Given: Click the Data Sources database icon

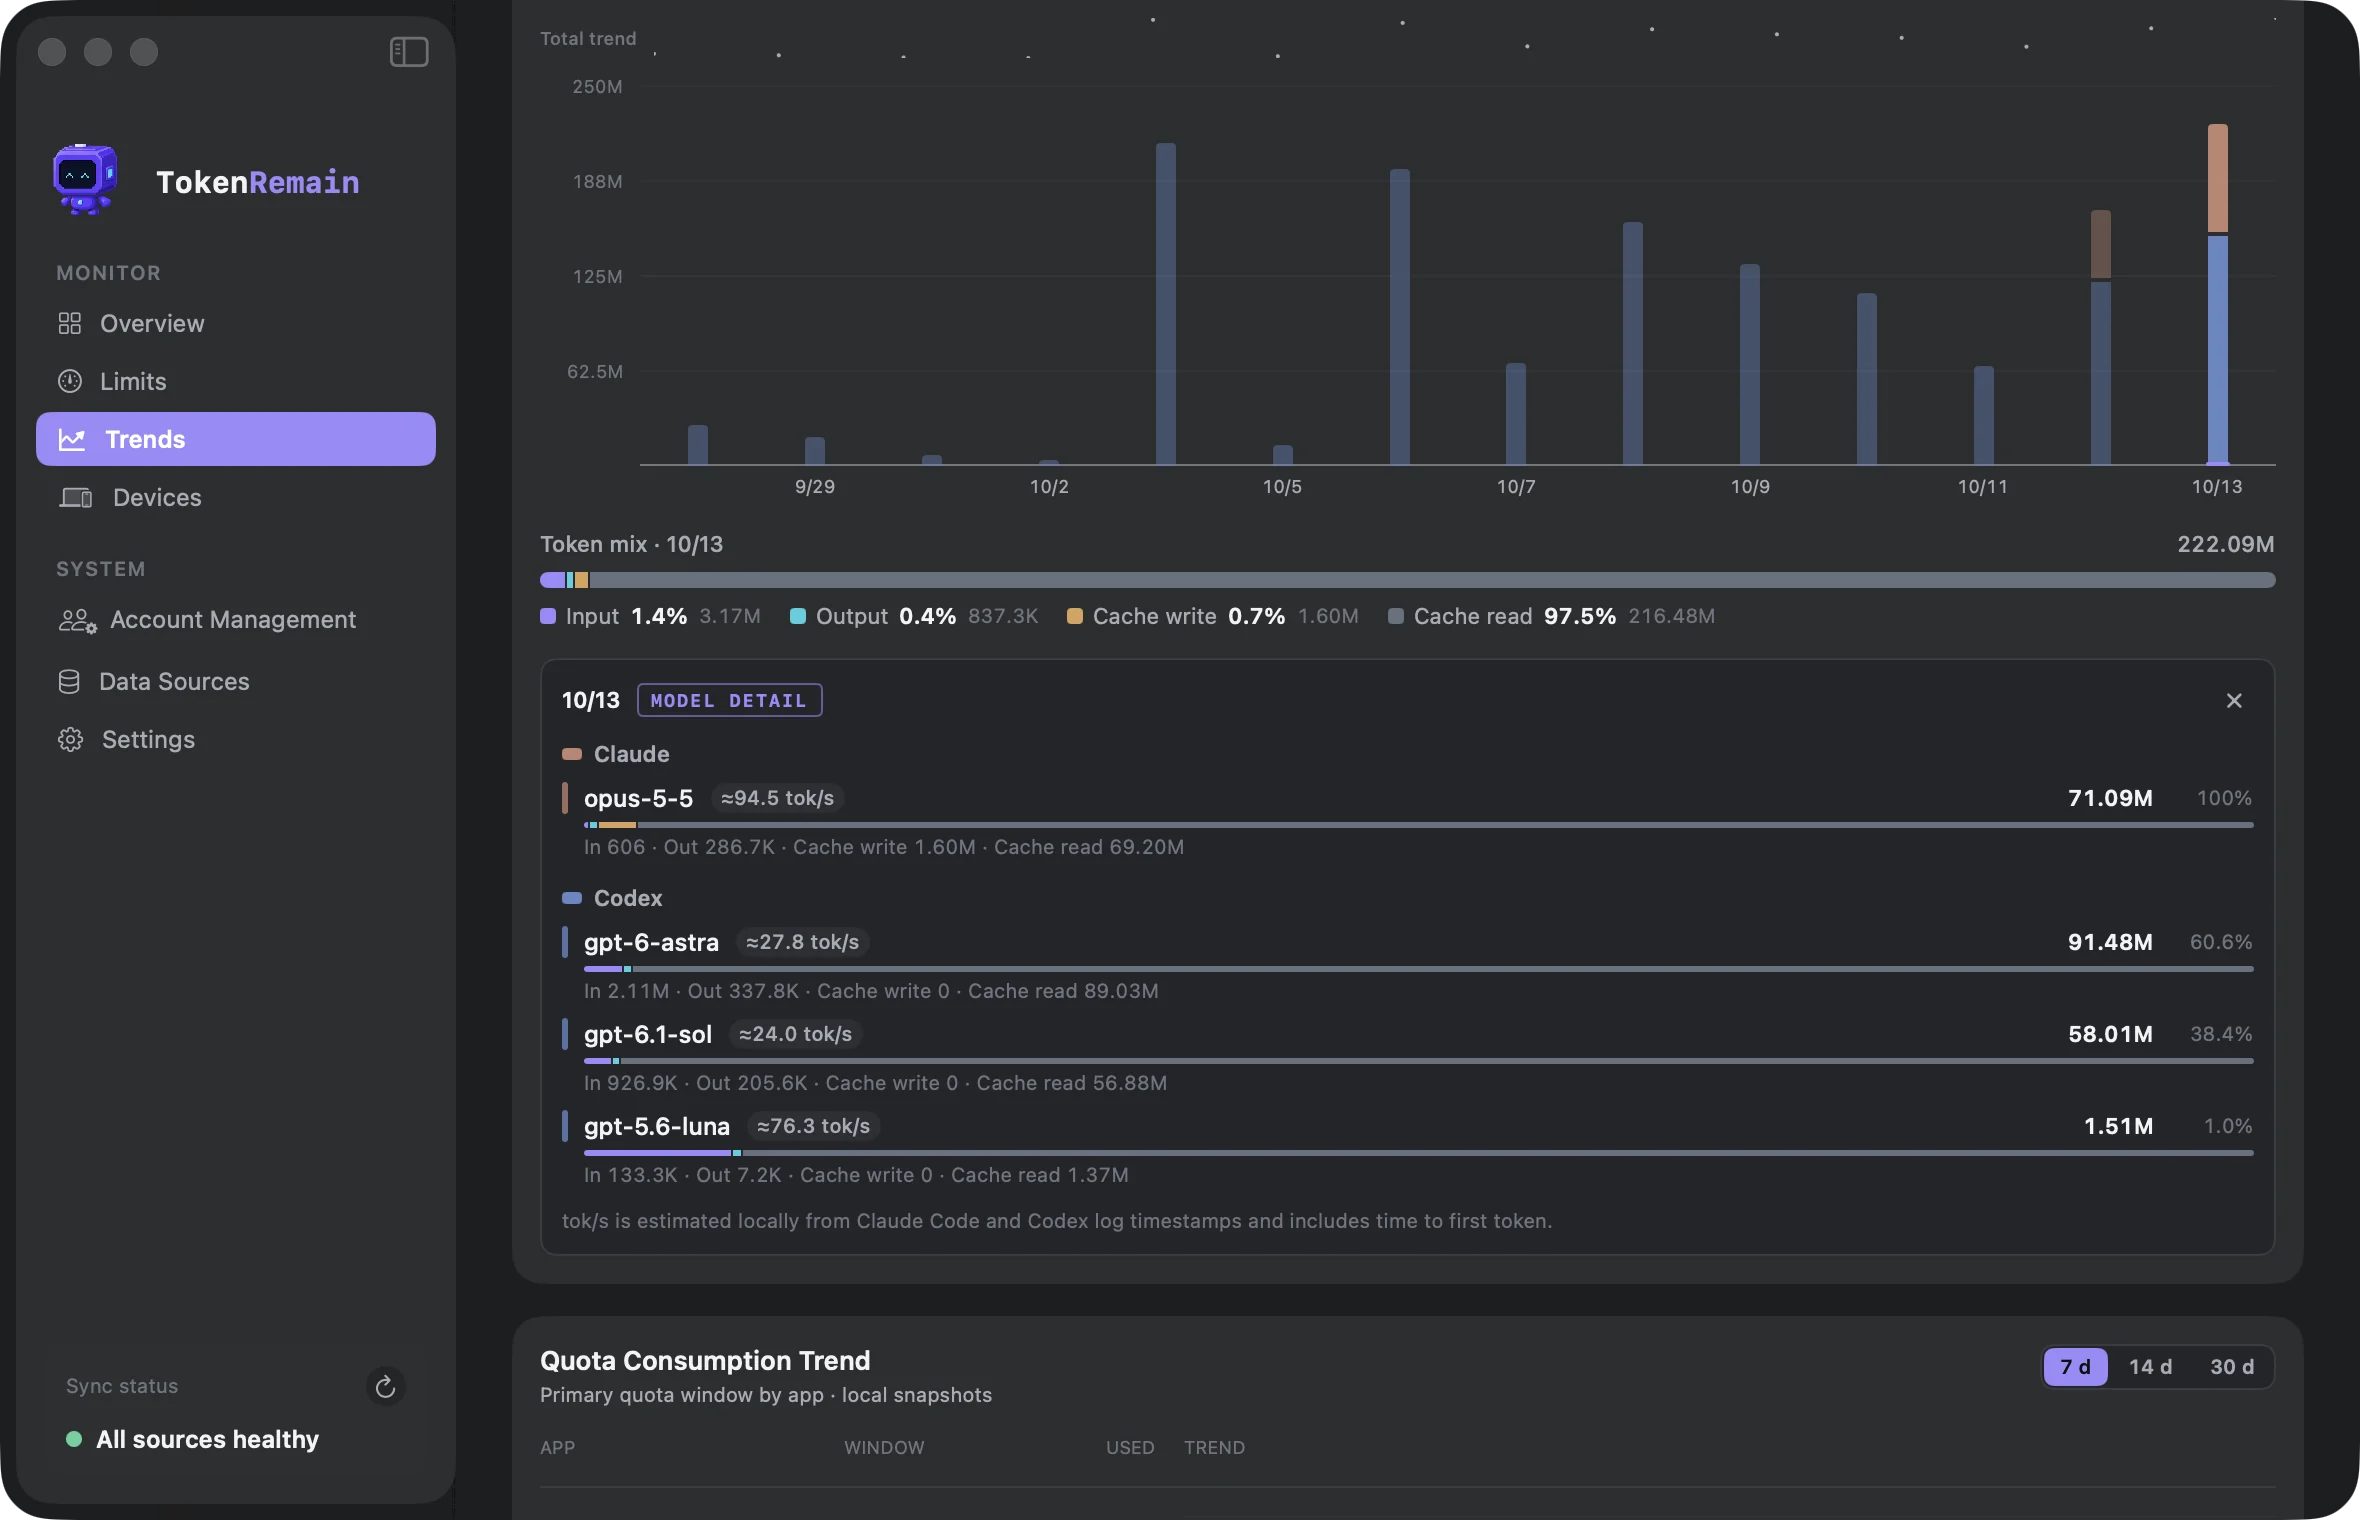Looking at the screenshot, I should (69, 681).
